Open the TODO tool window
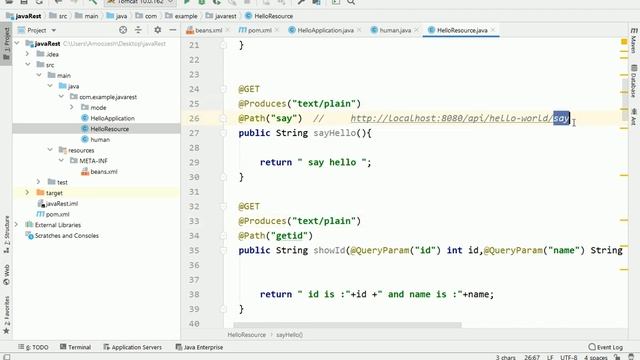Image resolution: width=640 pixels, height=360 pixels. click(x=33, y=347)
